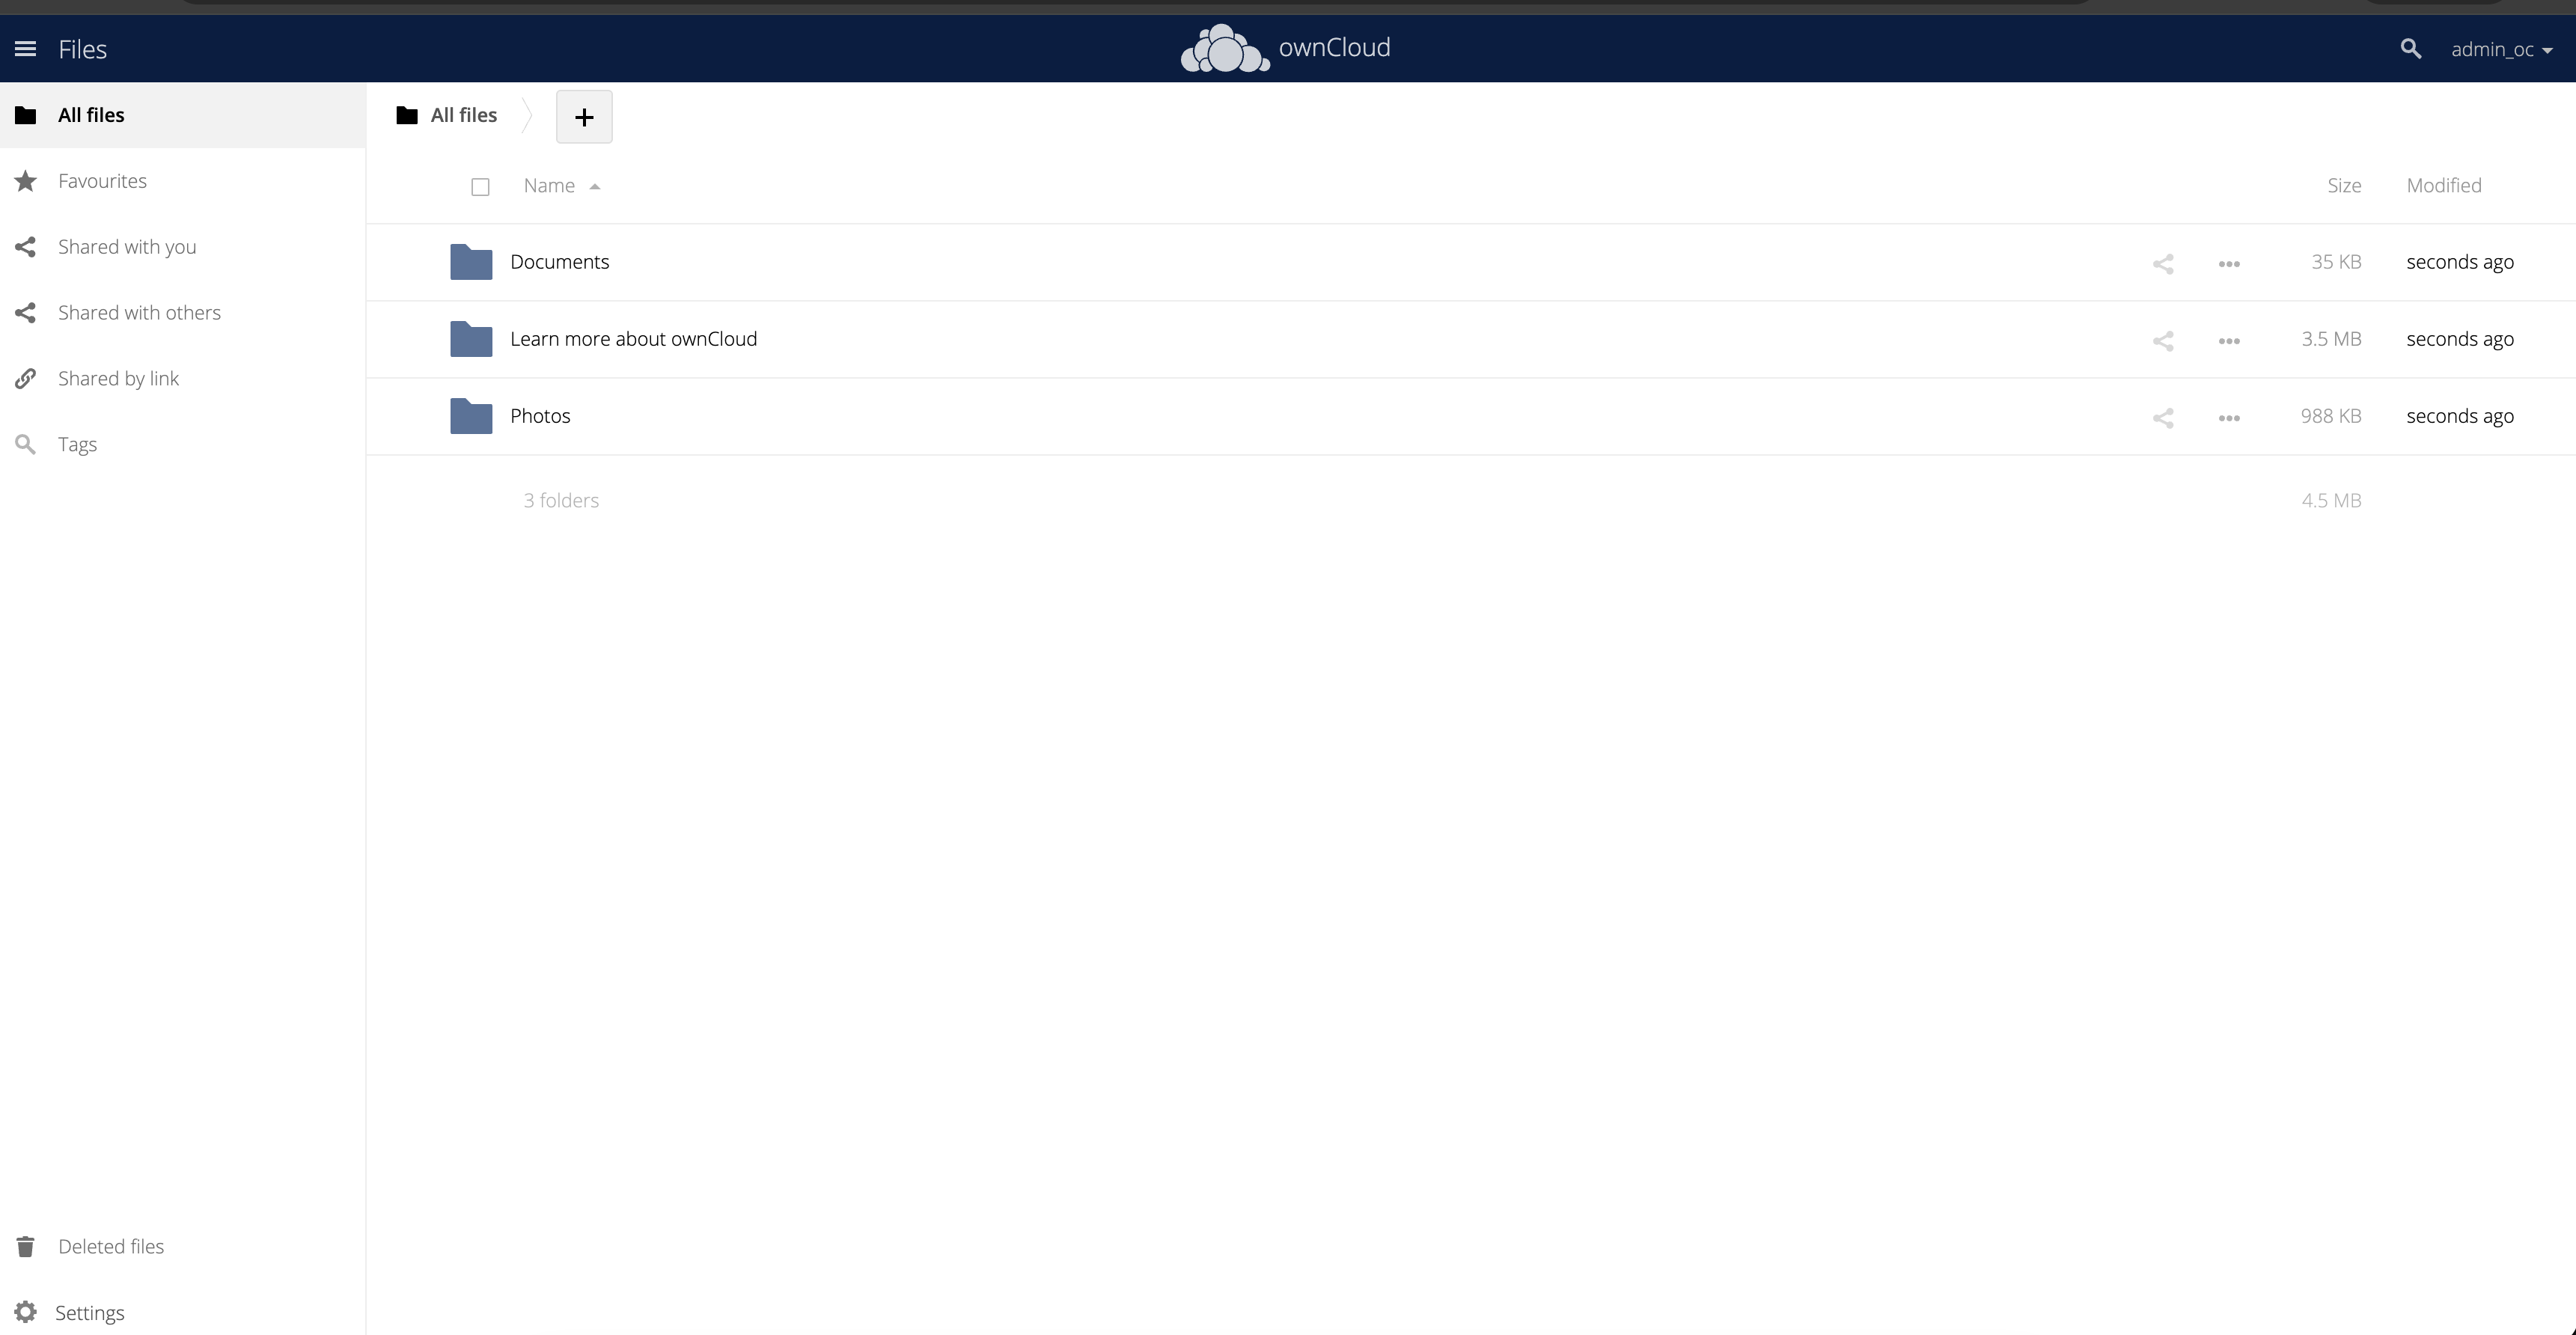
Task: Open the Tags section in sidebar
Action: pos(77,444)
